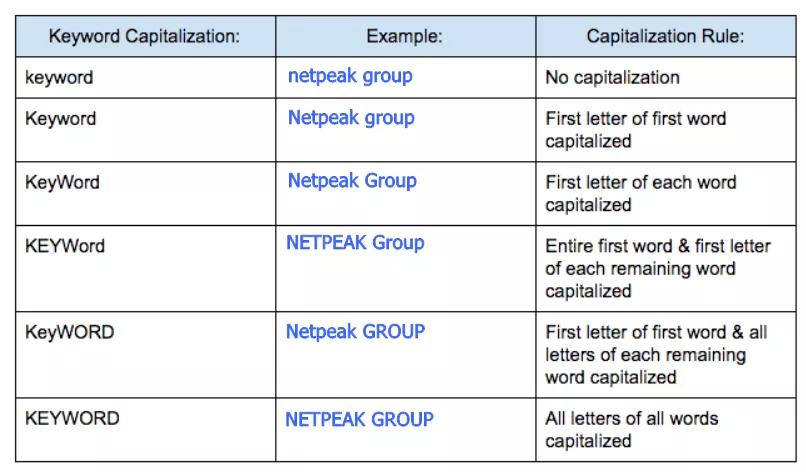Select 'First letter of first word capitalized' cell
806x472 pixels.
[666, 130]
